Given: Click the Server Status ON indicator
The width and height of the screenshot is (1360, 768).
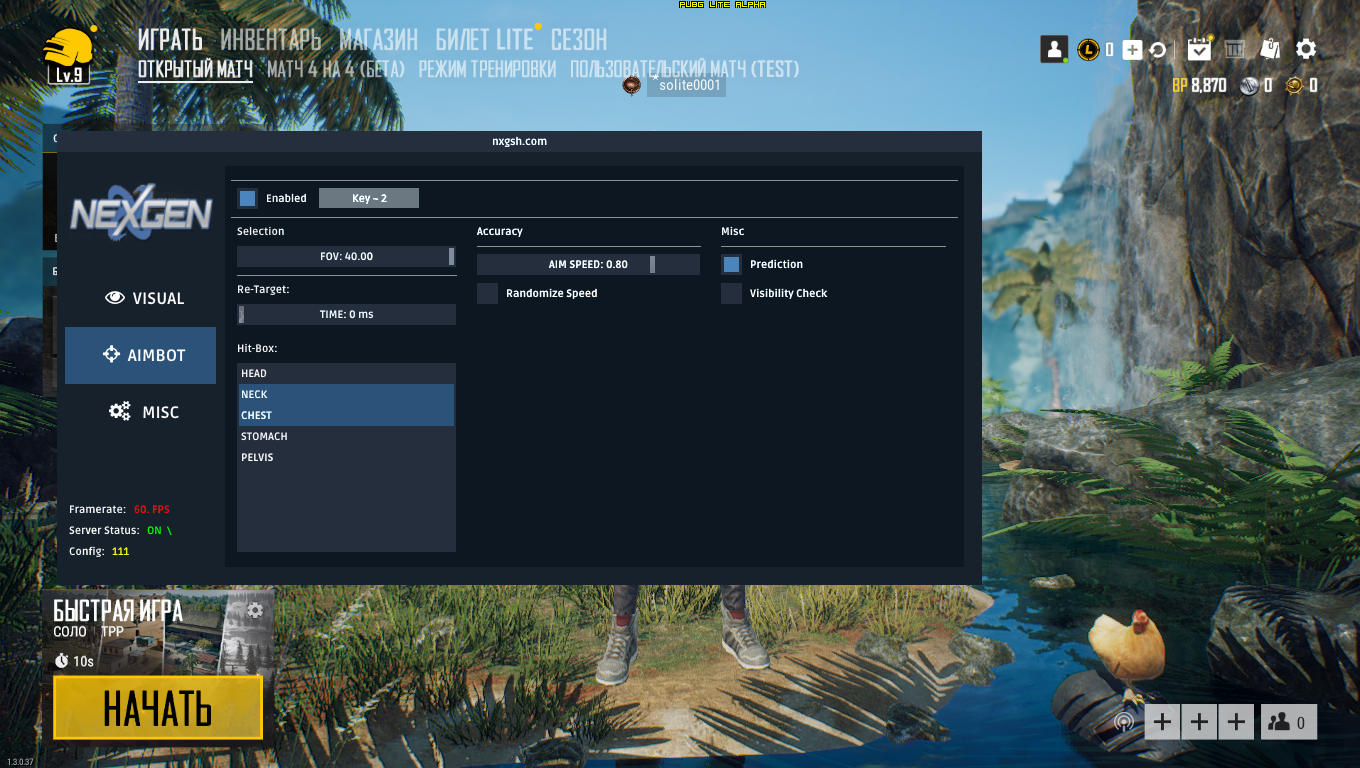Looking at the screenshot, I should [120, 531].
